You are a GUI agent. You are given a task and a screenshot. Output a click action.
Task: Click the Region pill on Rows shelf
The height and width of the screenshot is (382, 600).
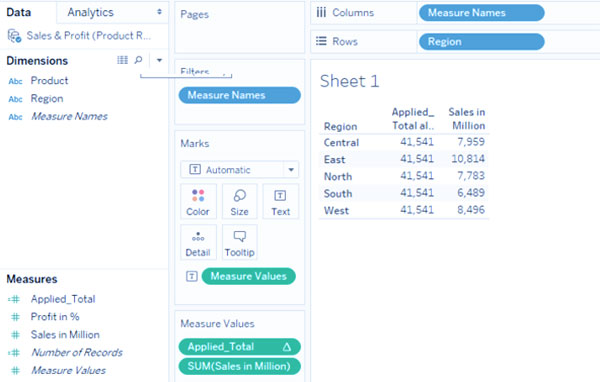point(482,42)
